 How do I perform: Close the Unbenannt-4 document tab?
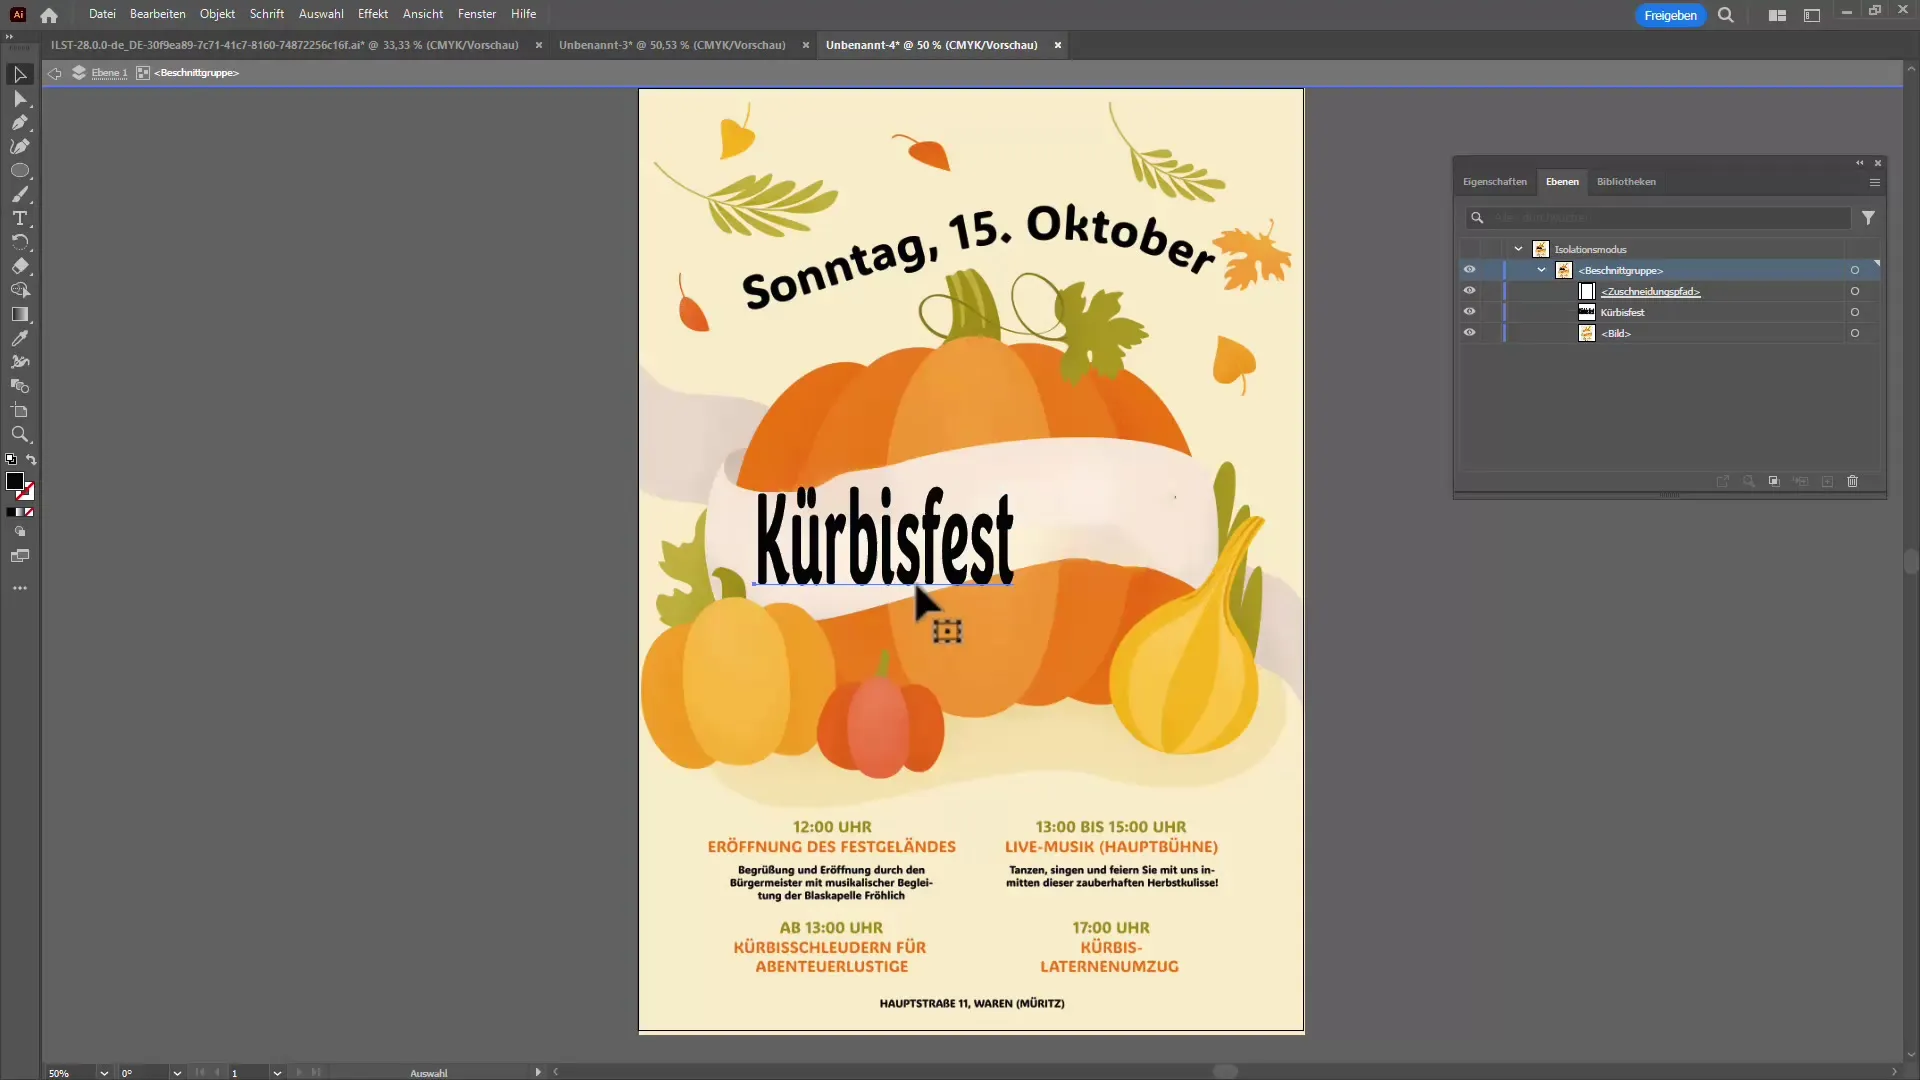coord(1057,45)
